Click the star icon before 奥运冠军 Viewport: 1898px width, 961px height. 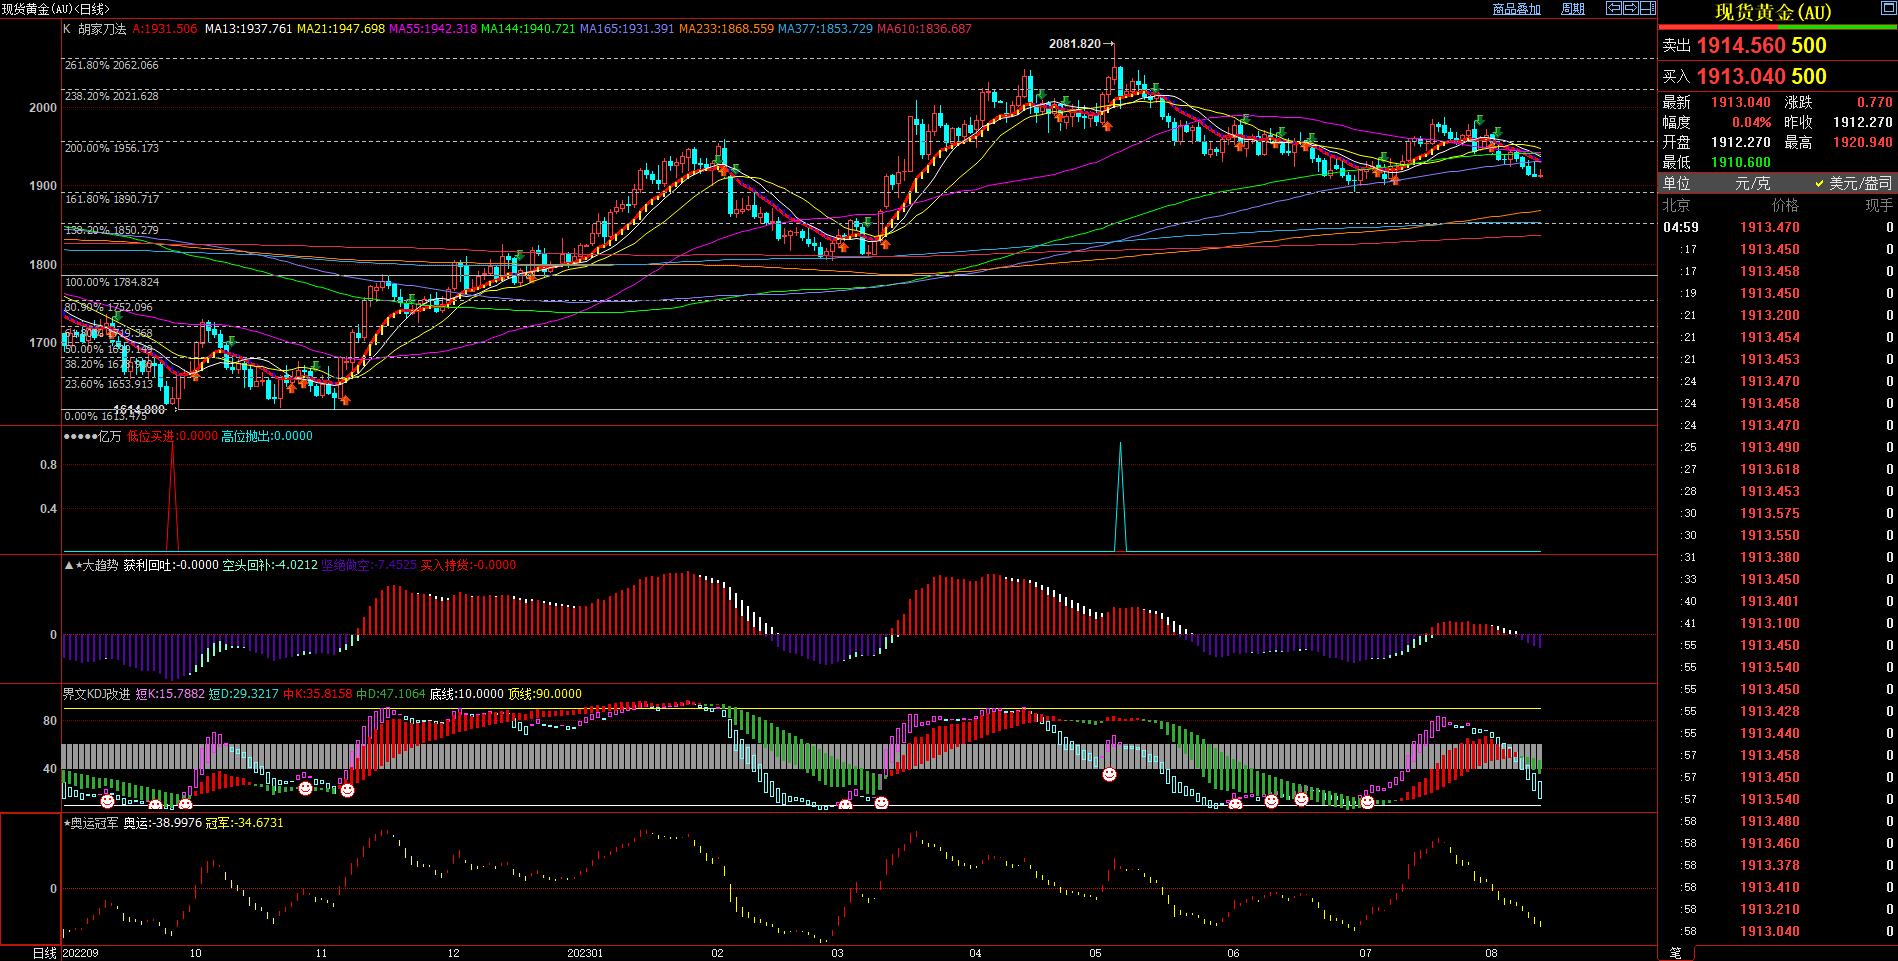coord(67,823)
